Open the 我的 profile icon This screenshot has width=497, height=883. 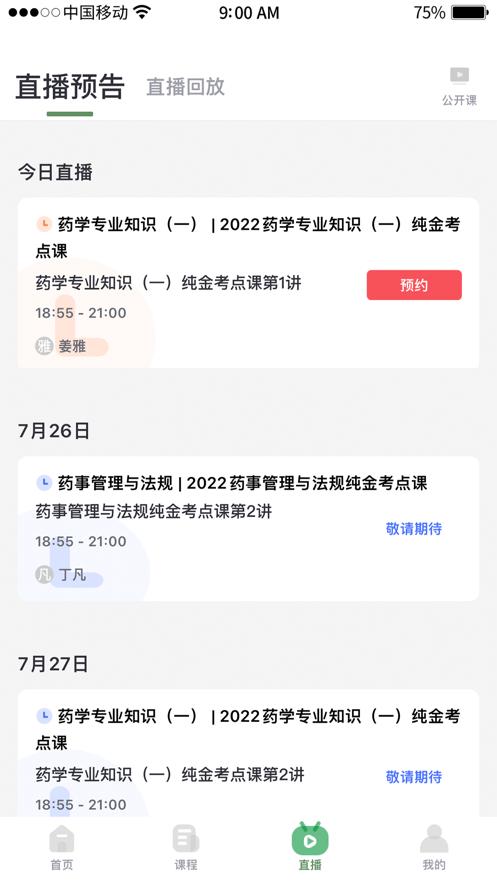tap(434, 839)
